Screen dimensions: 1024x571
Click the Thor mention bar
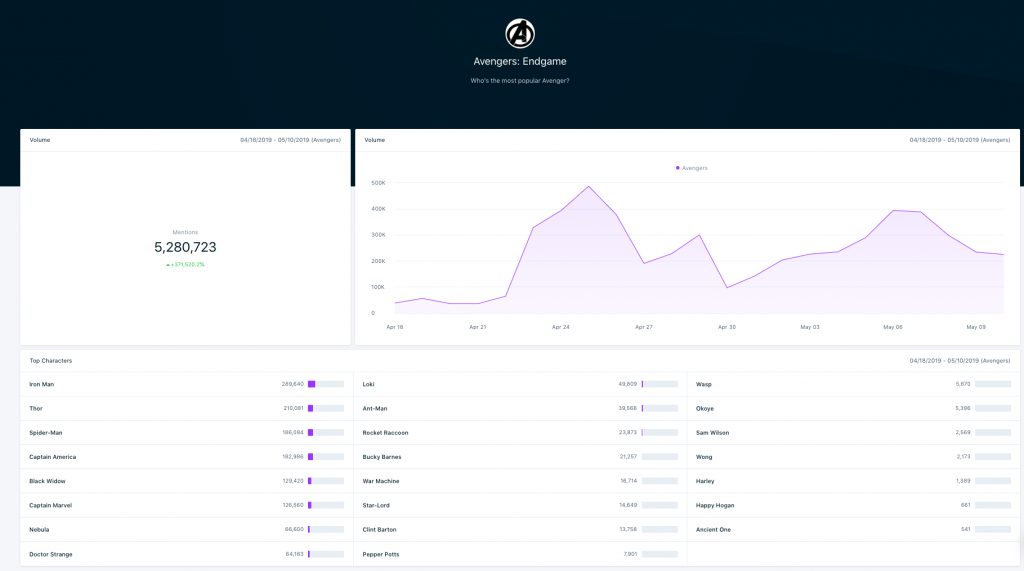tap(326, 408)
